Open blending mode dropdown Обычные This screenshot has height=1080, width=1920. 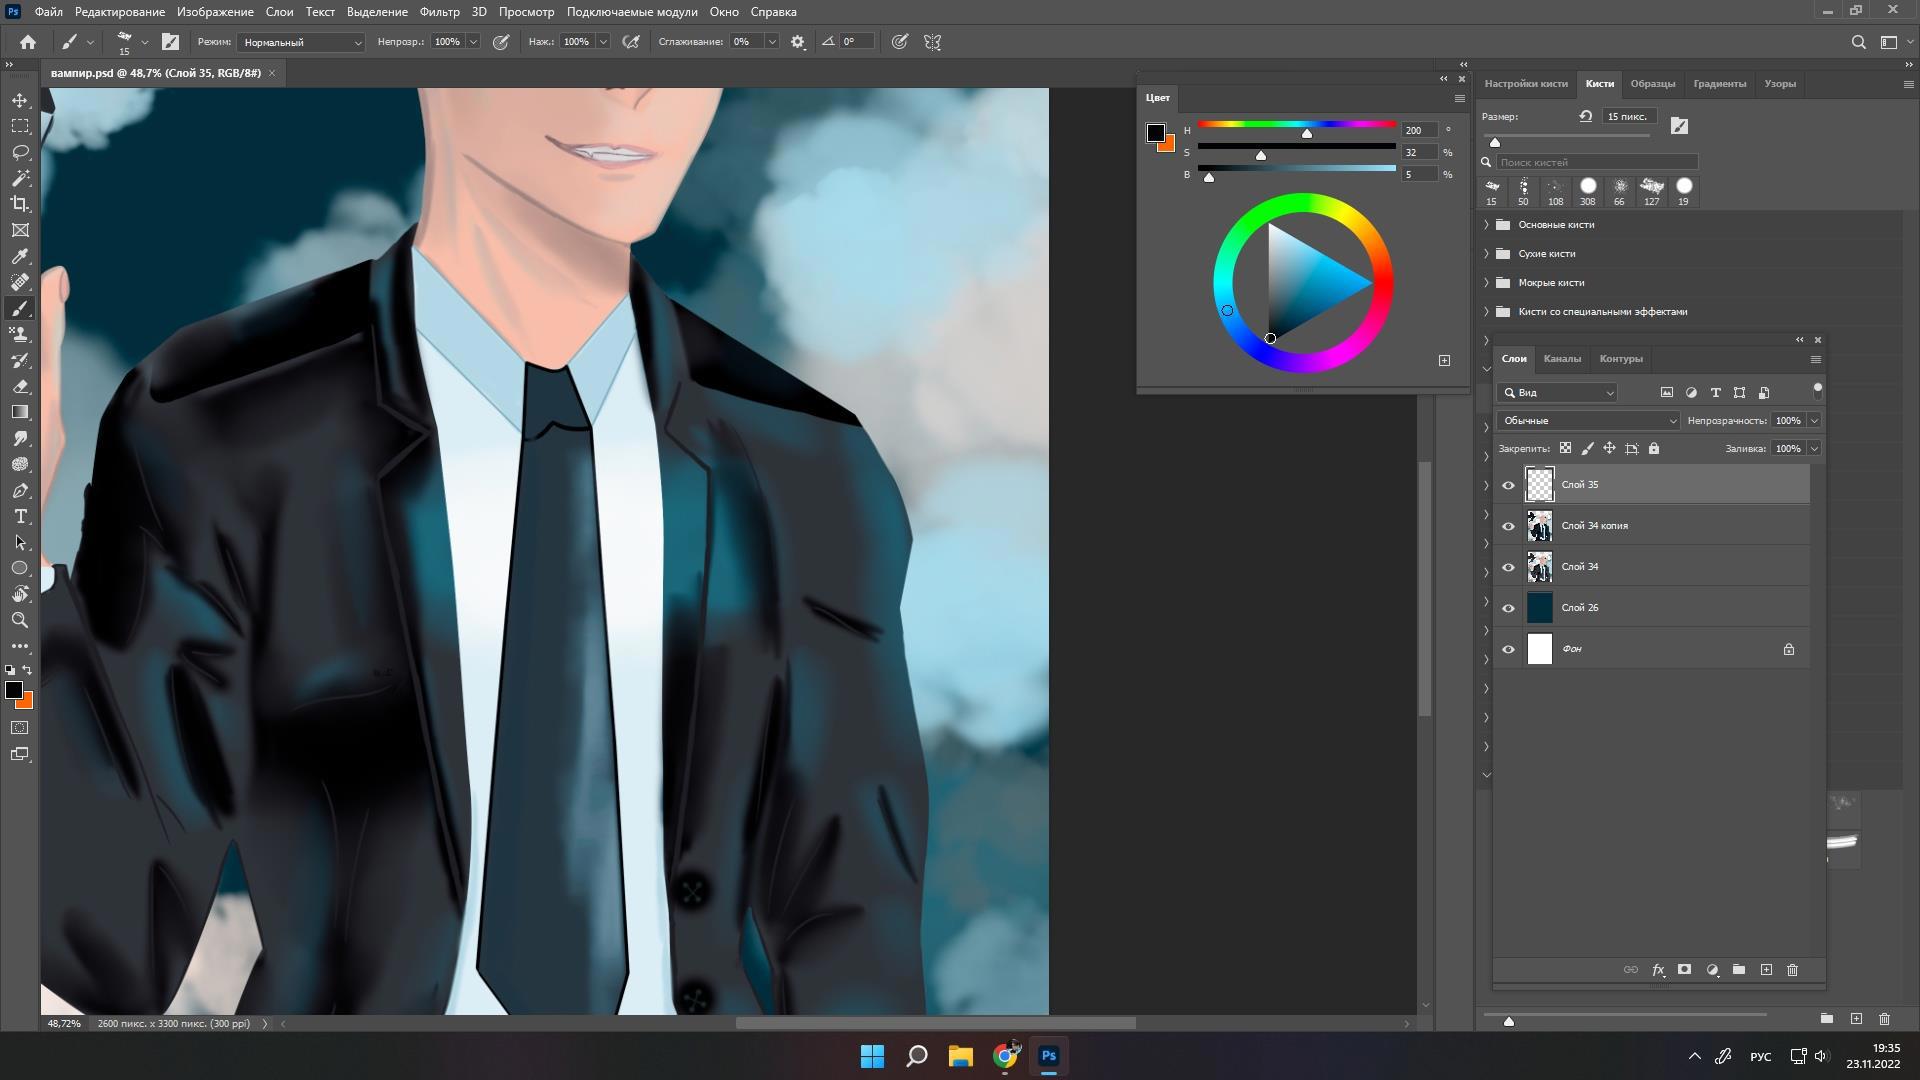pos(1588,421)
